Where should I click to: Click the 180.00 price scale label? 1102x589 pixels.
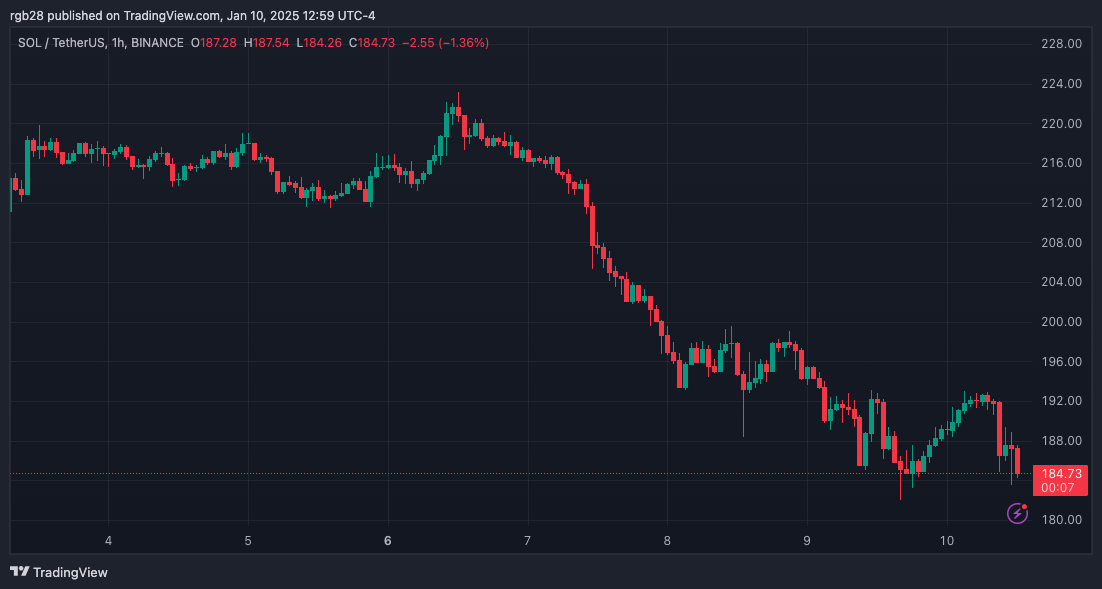[1061, 520]
